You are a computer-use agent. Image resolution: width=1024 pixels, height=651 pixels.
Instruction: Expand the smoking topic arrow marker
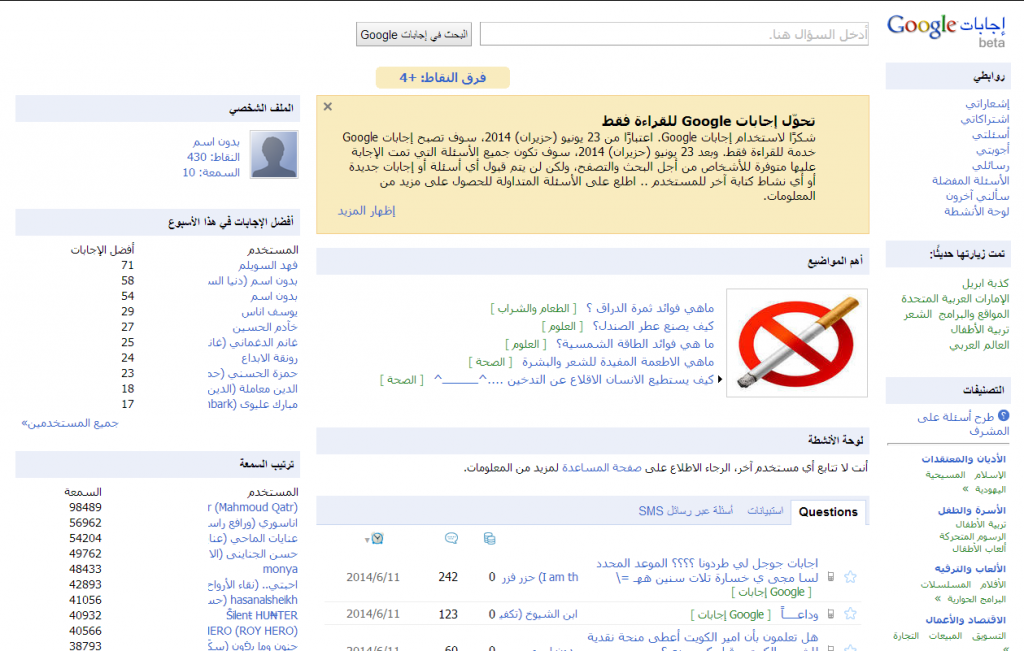click(x=720, y=379)
